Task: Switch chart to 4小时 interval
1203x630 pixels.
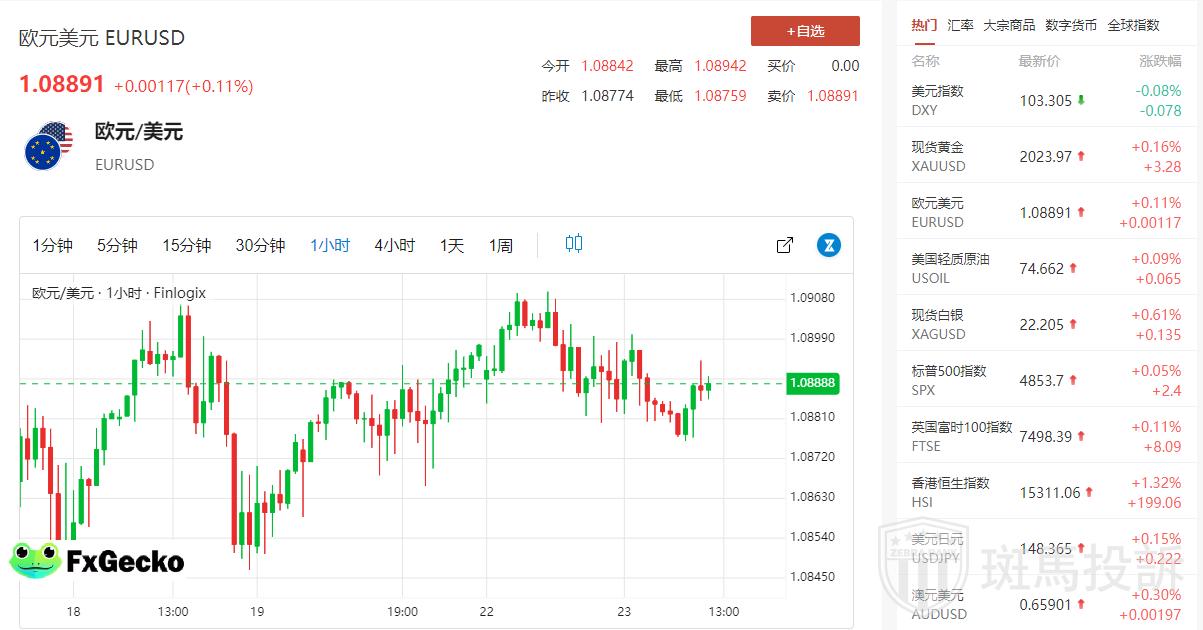Action: point(394,245)
